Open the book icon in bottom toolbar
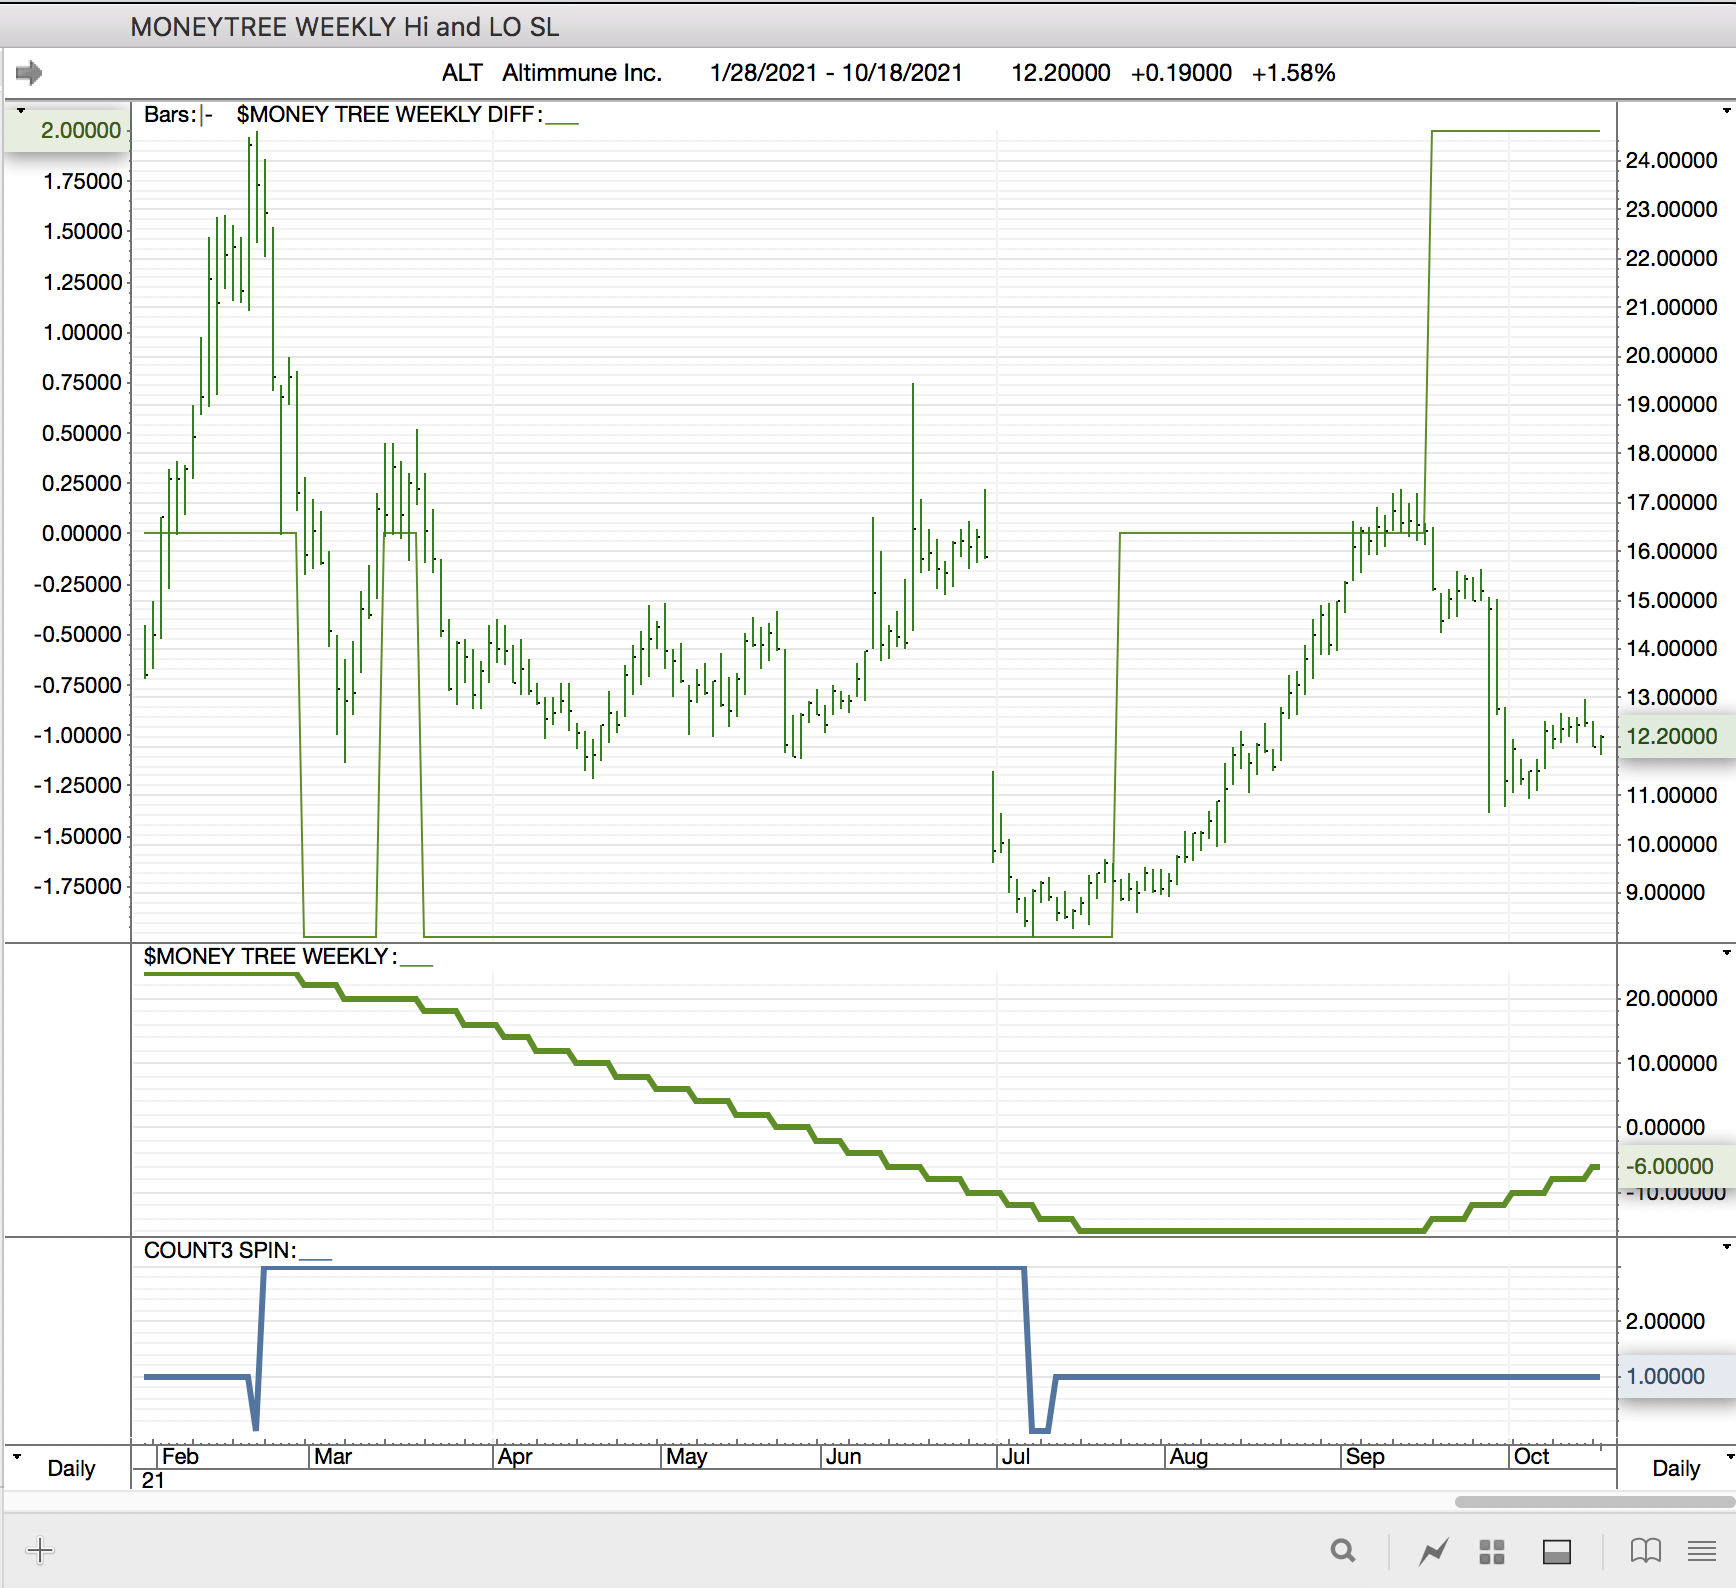The image size is (1736, 1588). coord(1645,1551)
